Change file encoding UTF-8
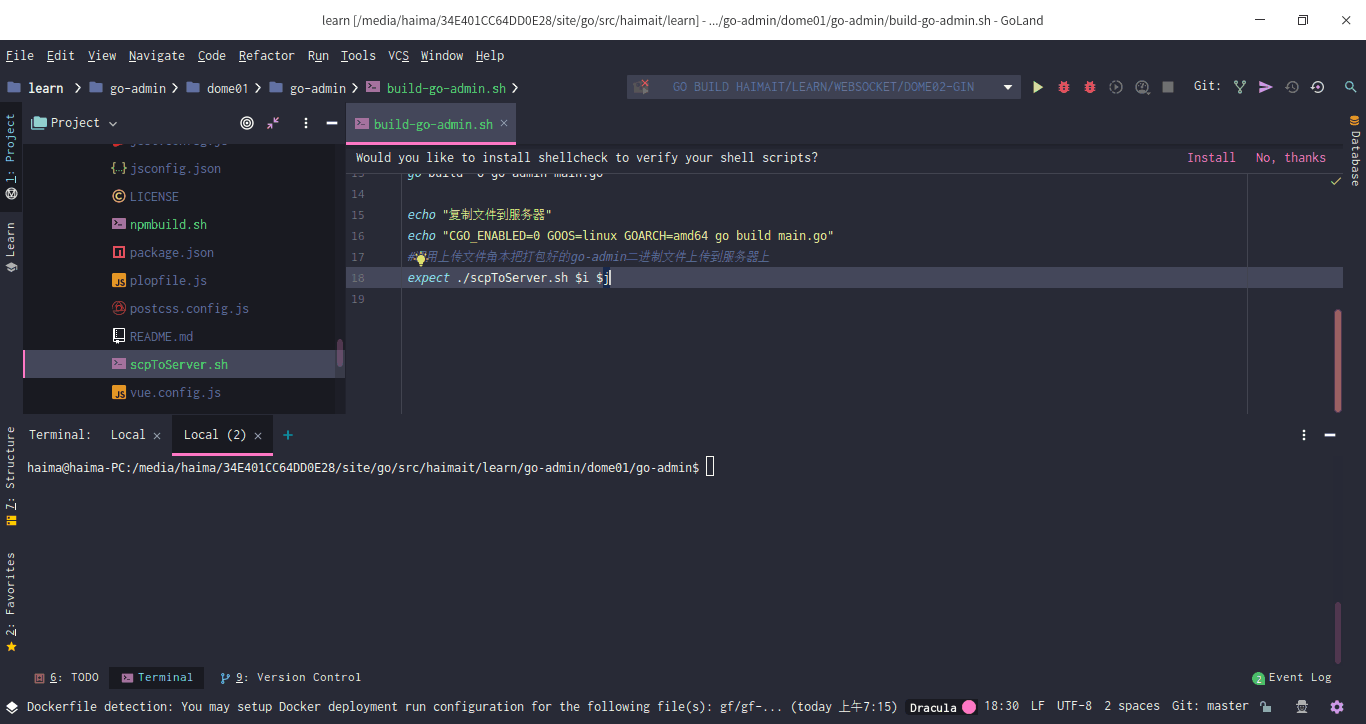1366x724 pixels. (1074, 706)
